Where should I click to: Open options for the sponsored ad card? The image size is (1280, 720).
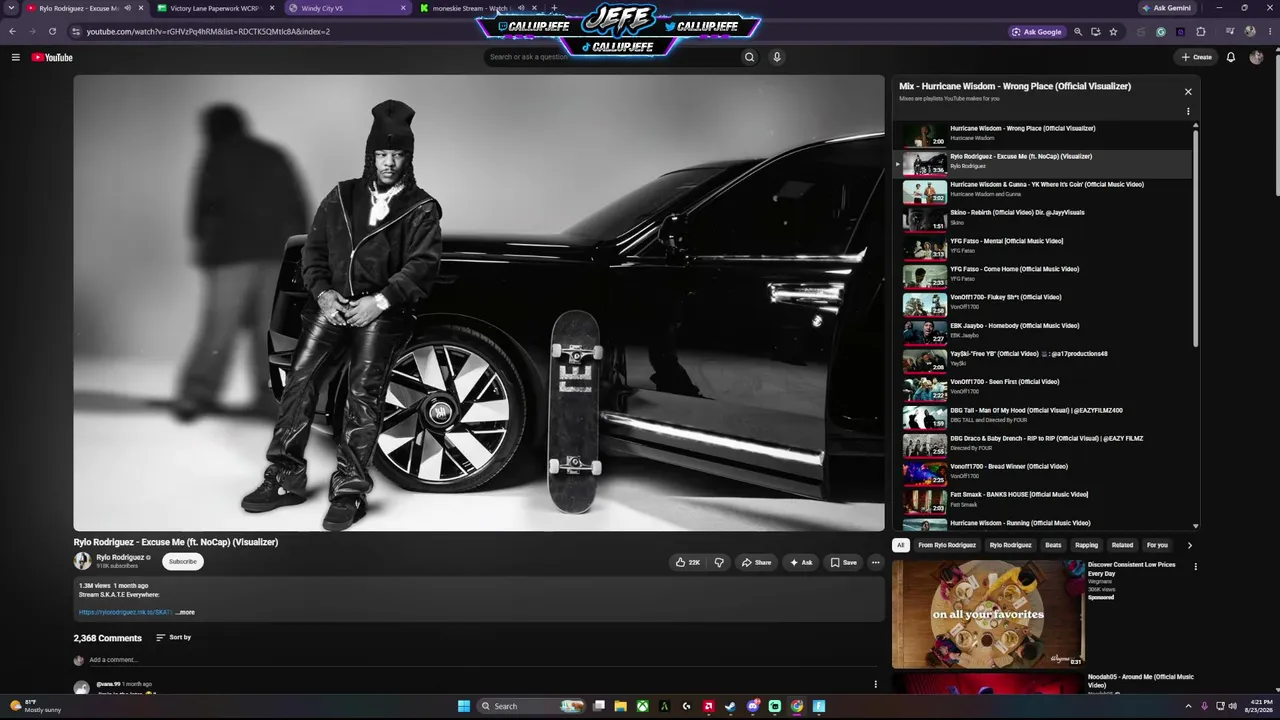tap(1195, 567)
